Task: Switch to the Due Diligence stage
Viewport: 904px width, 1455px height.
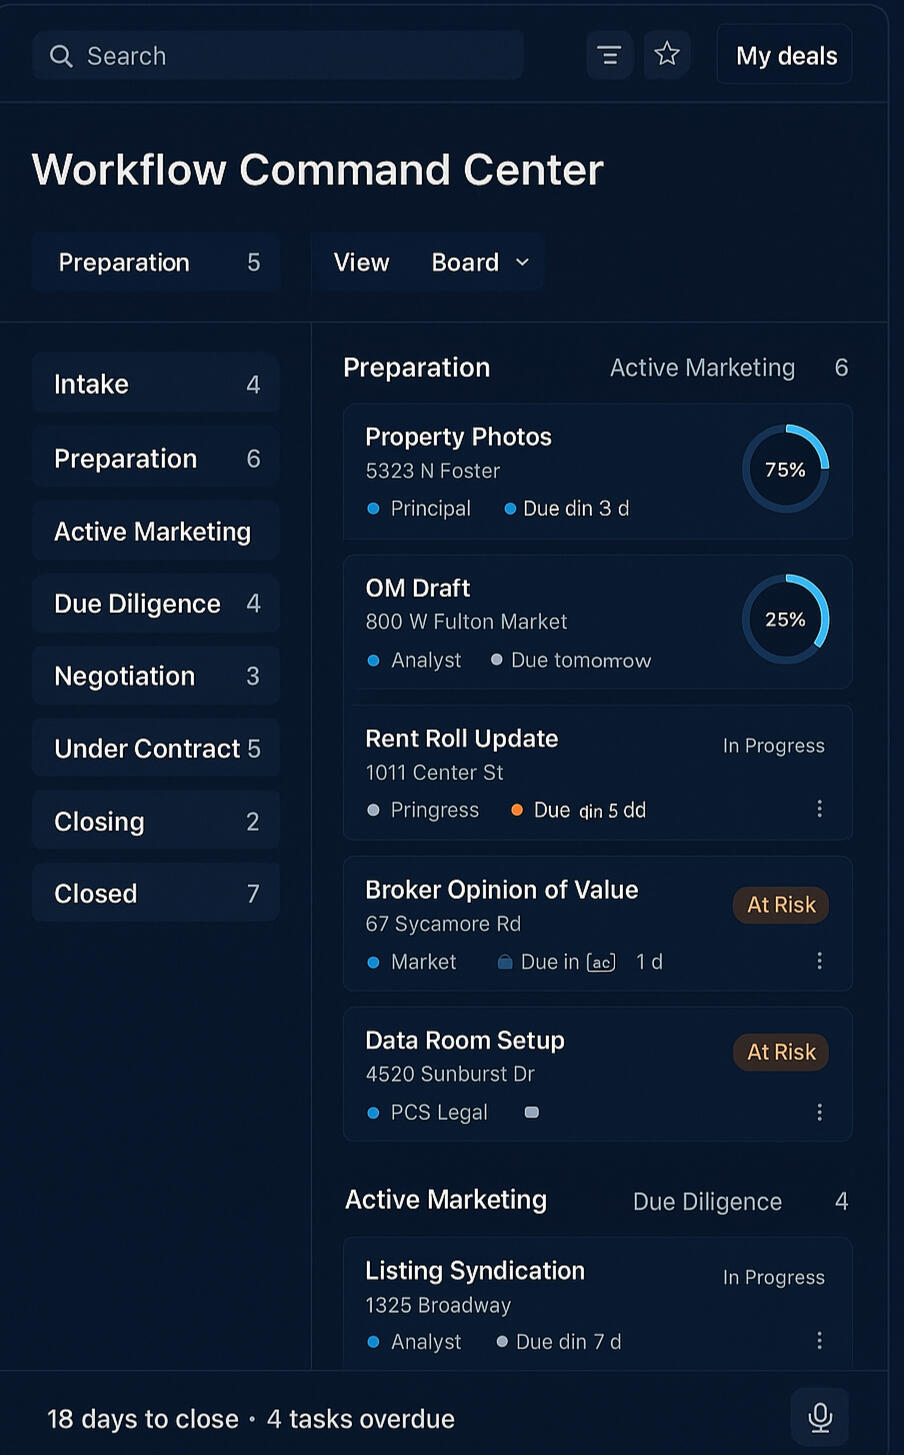Action: [156, 604]
